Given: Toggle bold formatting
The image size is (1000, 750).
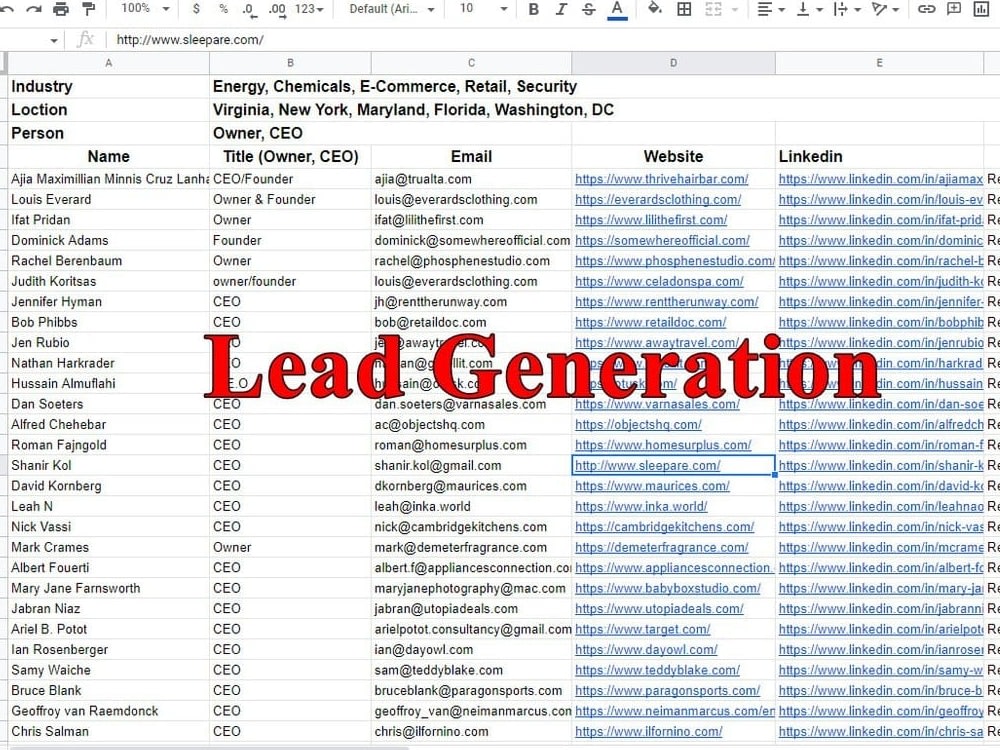Looking at the screenshot, I should (x=533, y=10).
